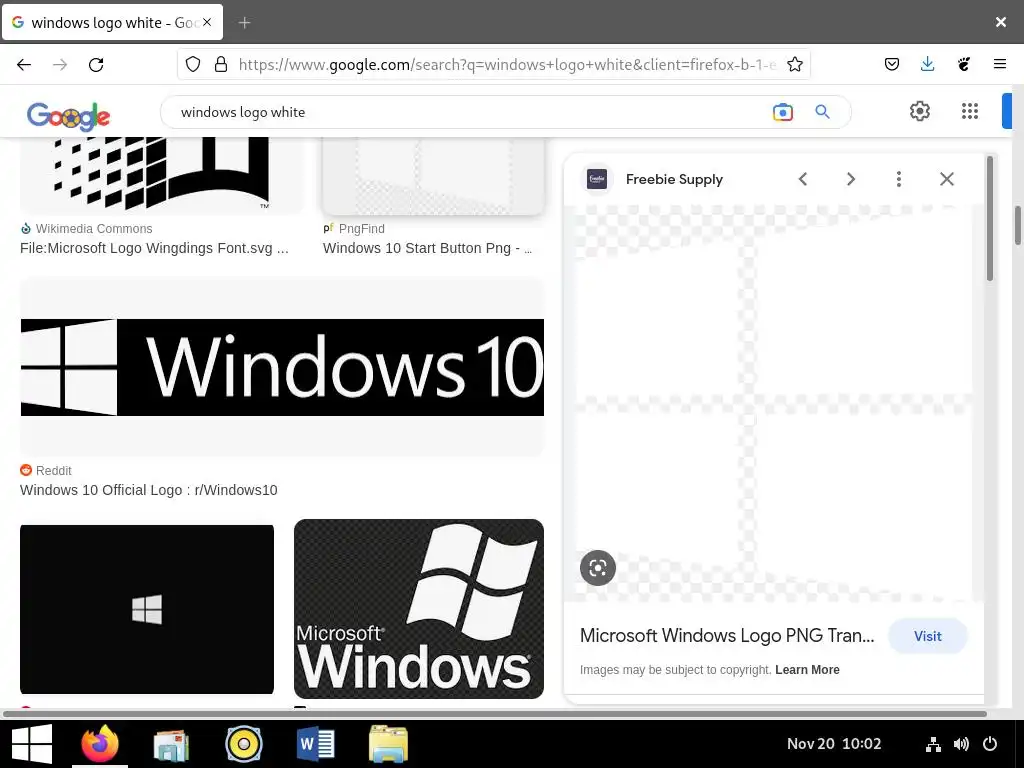Click the Reddit source label
The width and height of the screenshot is (1024, 768).
[x=54, y=470]
